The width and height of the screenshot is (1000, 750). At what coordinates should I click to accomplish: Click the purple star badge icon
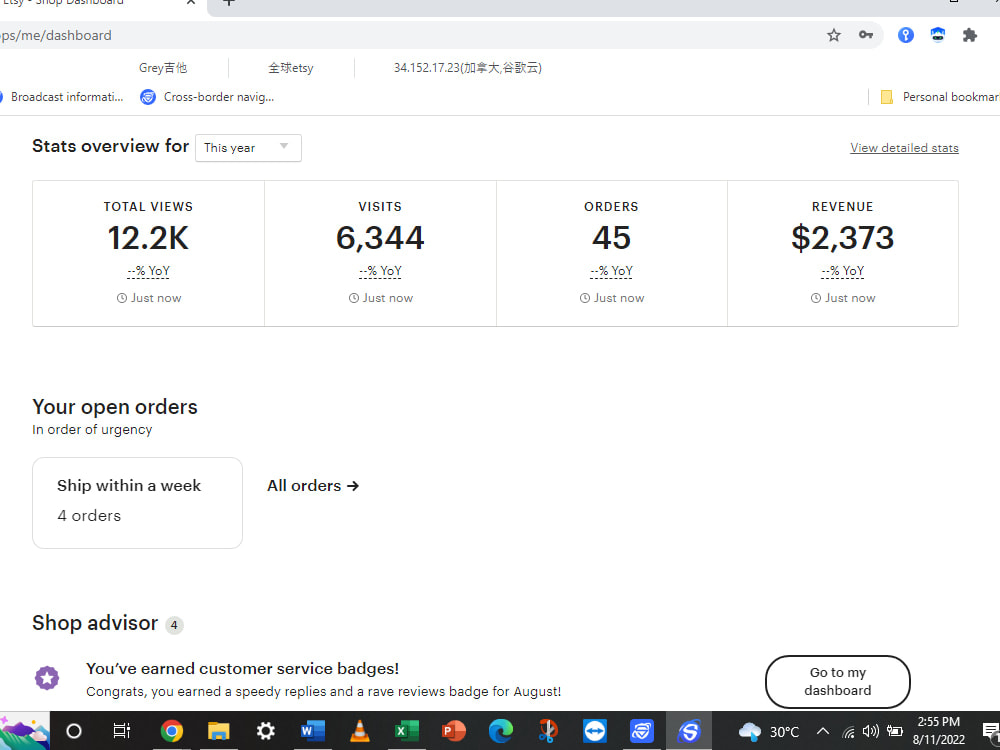pyautogui.click(x=47, y=677)
